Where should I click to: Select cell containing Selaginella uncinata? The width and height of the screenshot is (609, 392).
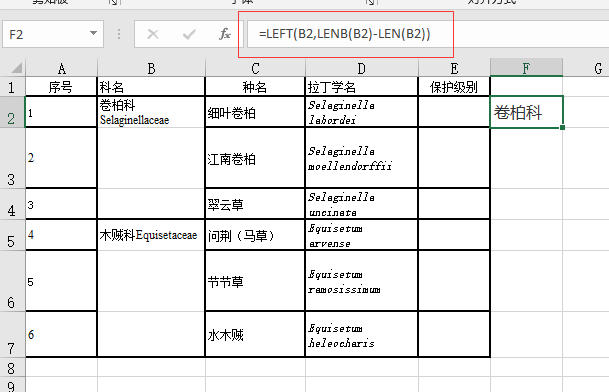(x=362, y=204)
